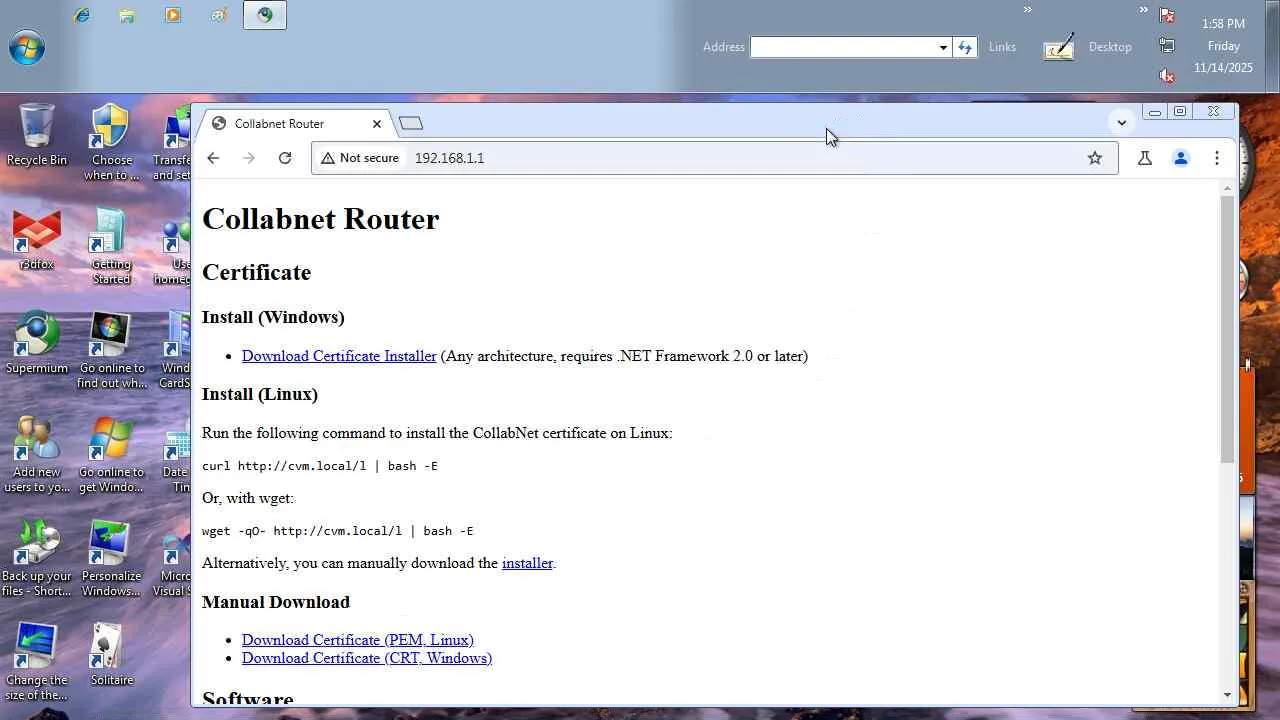The height and width of the screenshot is (720, 1280).
Task: Select 'Add new users to yo...' desktop shortcut
Action: point(37,455)
